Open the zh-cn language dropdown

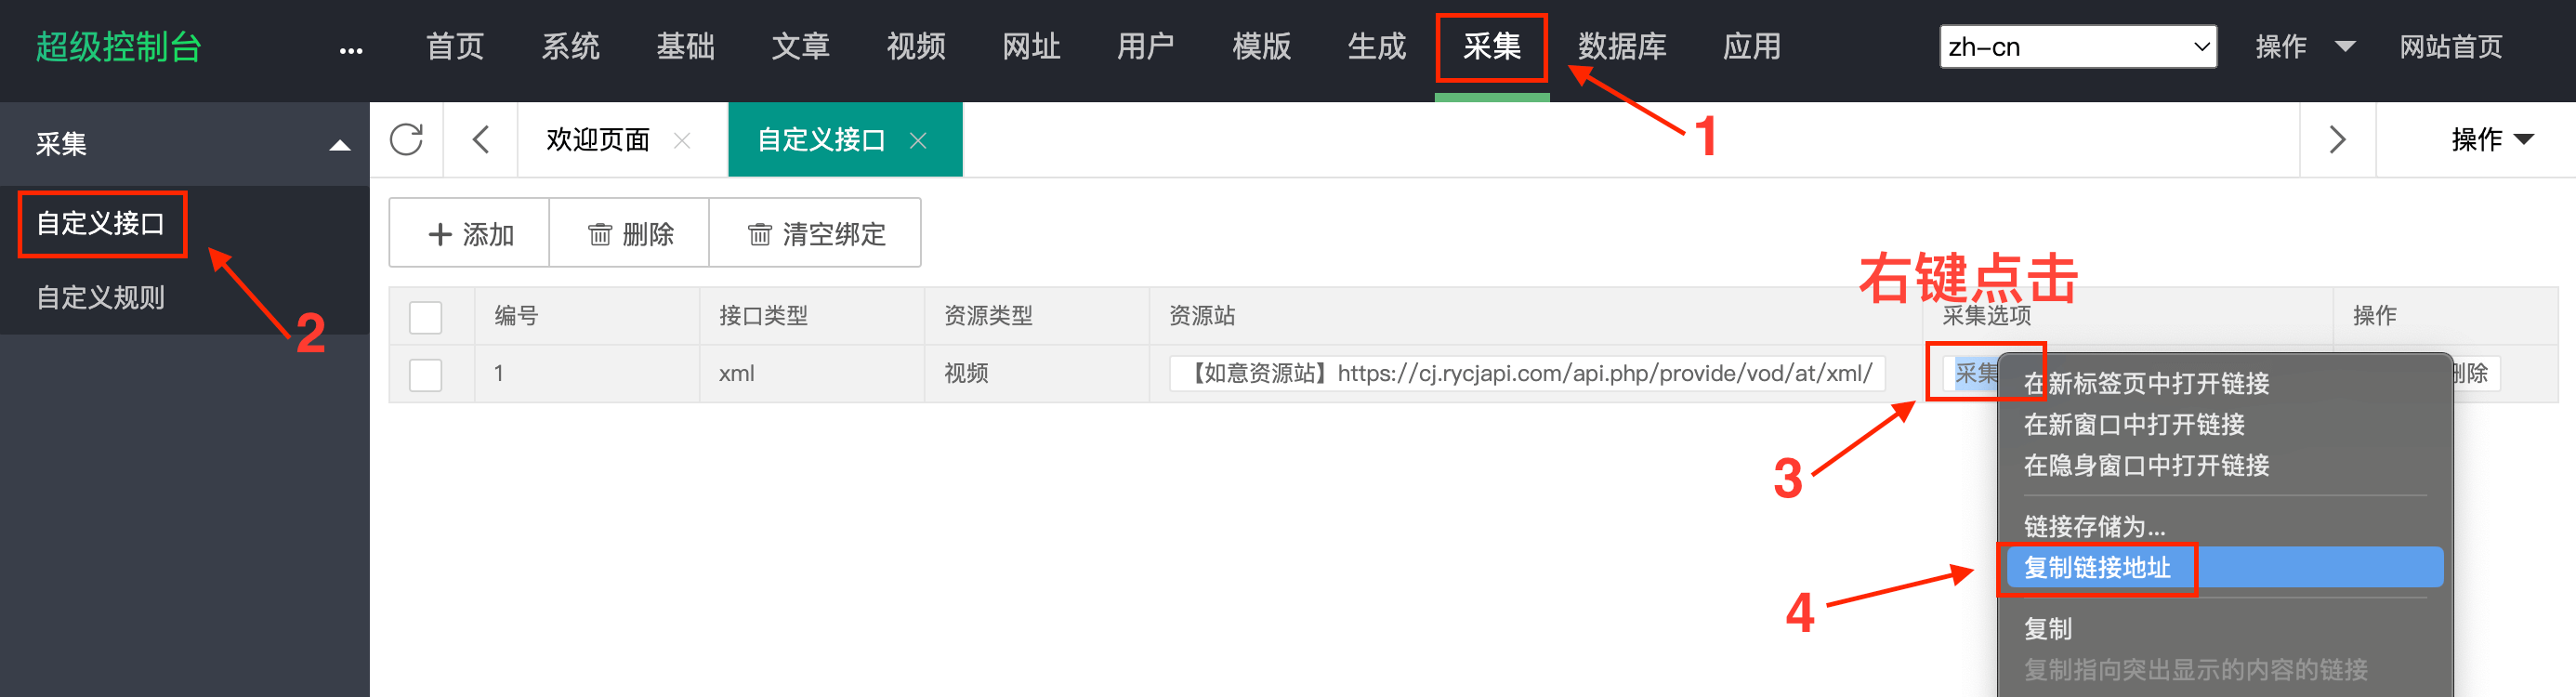pos(2077,47)
